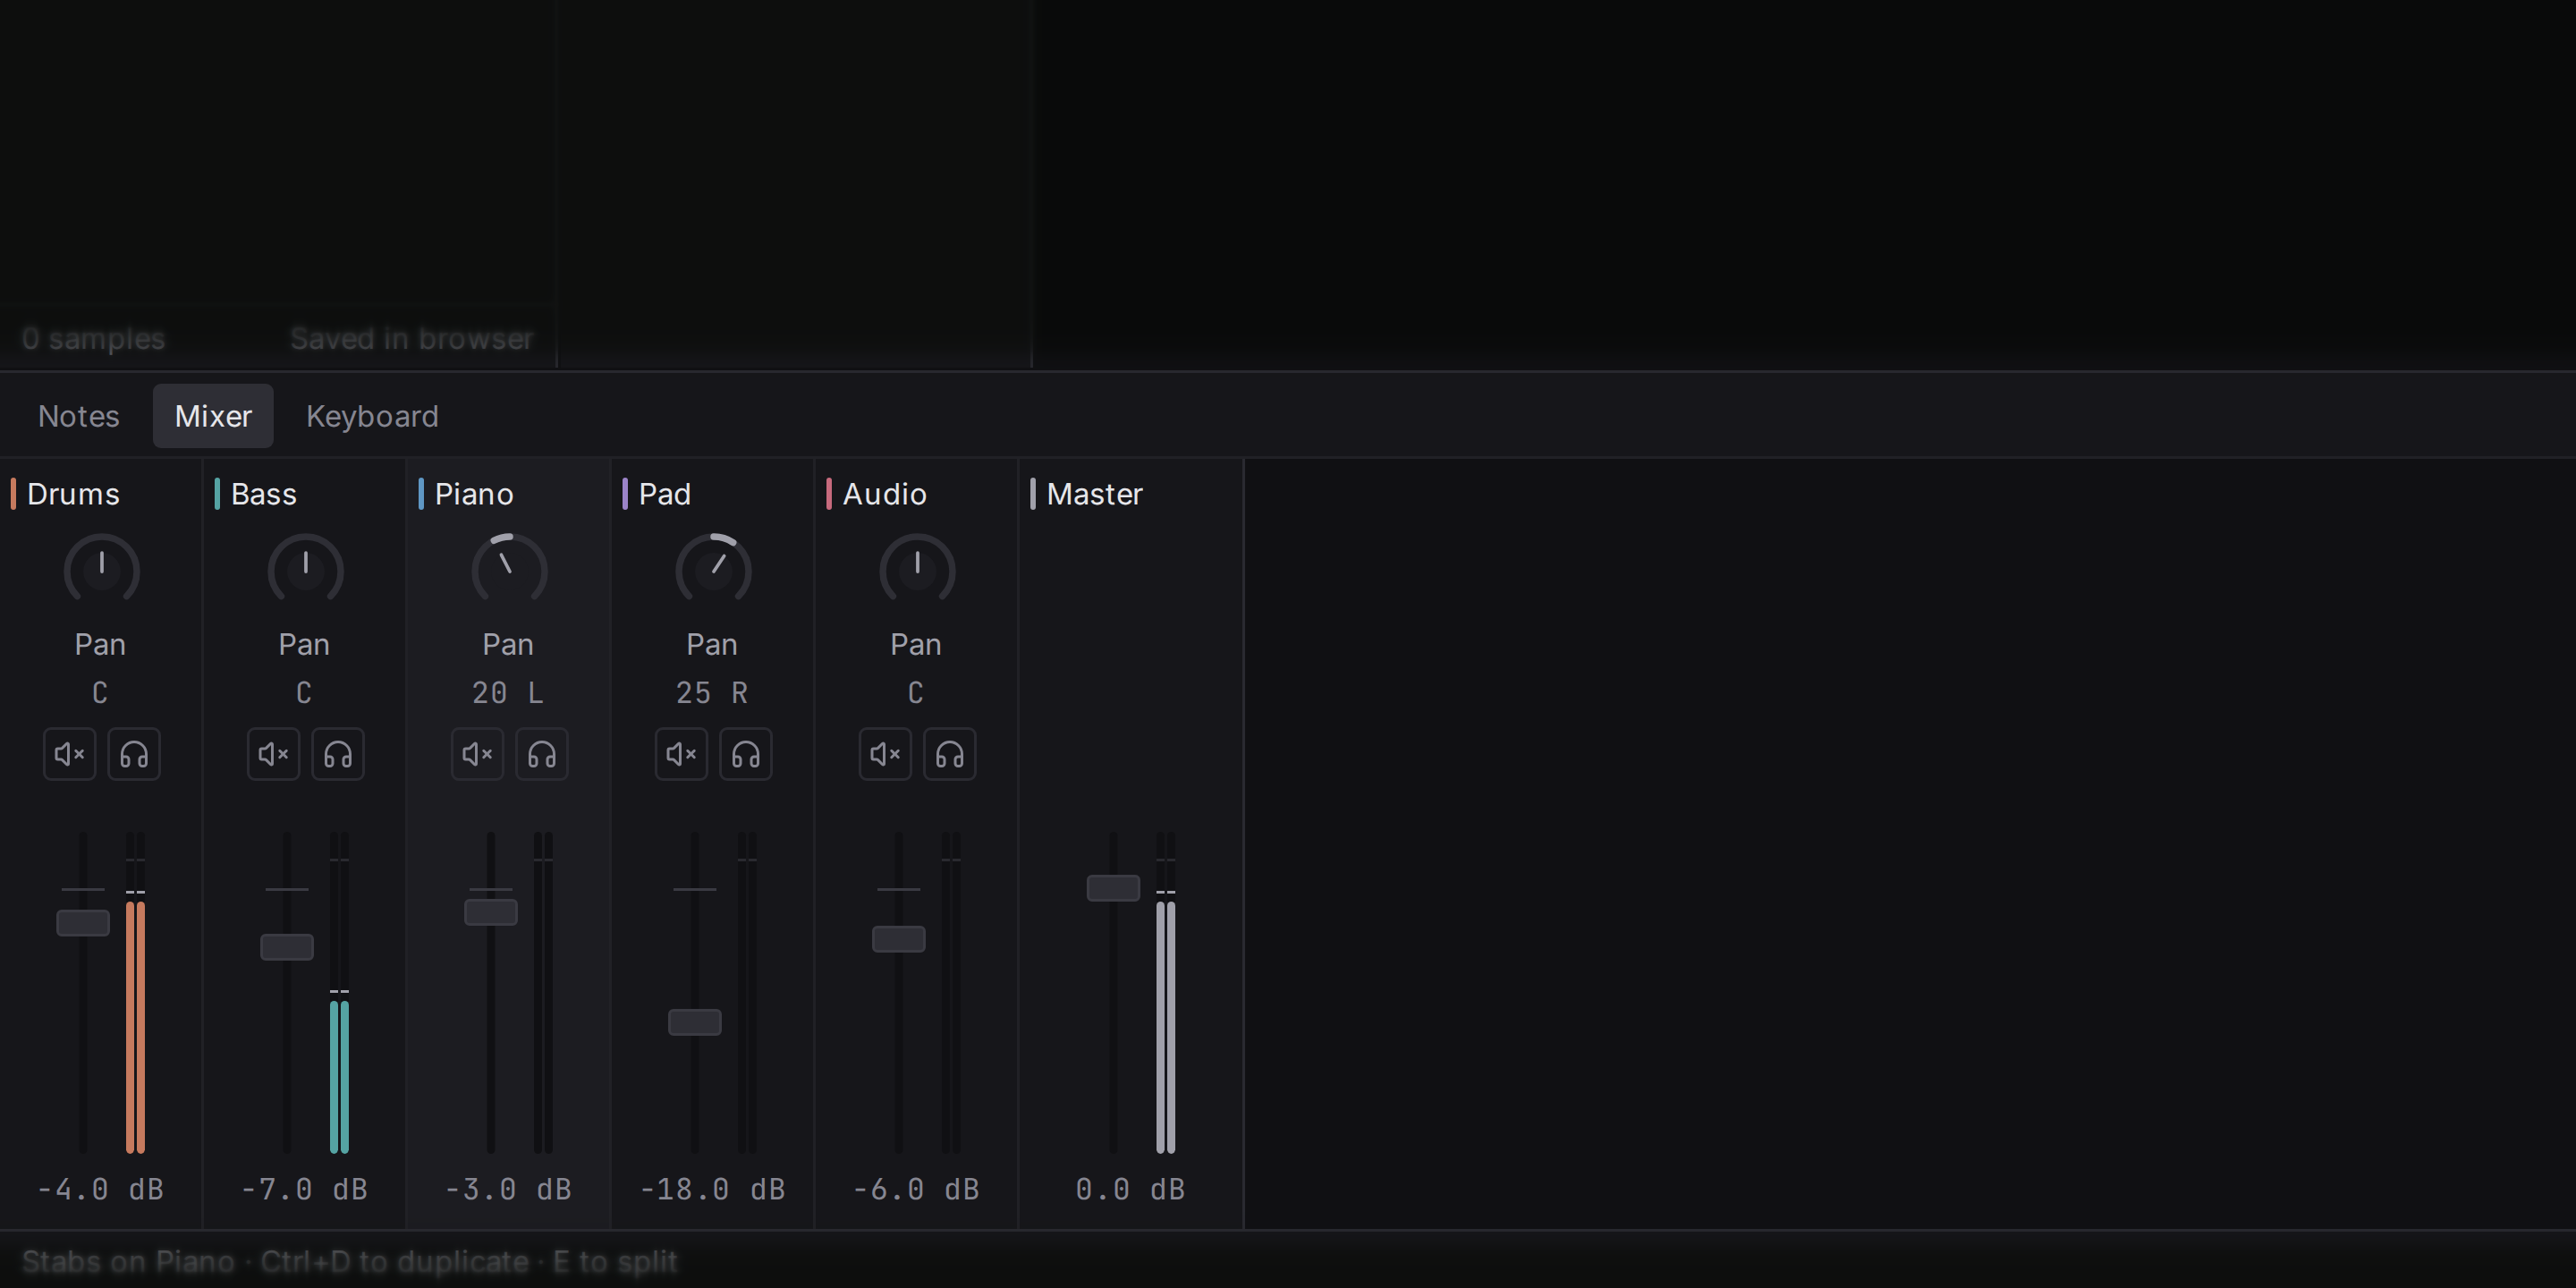Select the Piano channel name
The width and height of the screenshot is (2576, 1288).
pyautogui.click(x=474, y=494)
